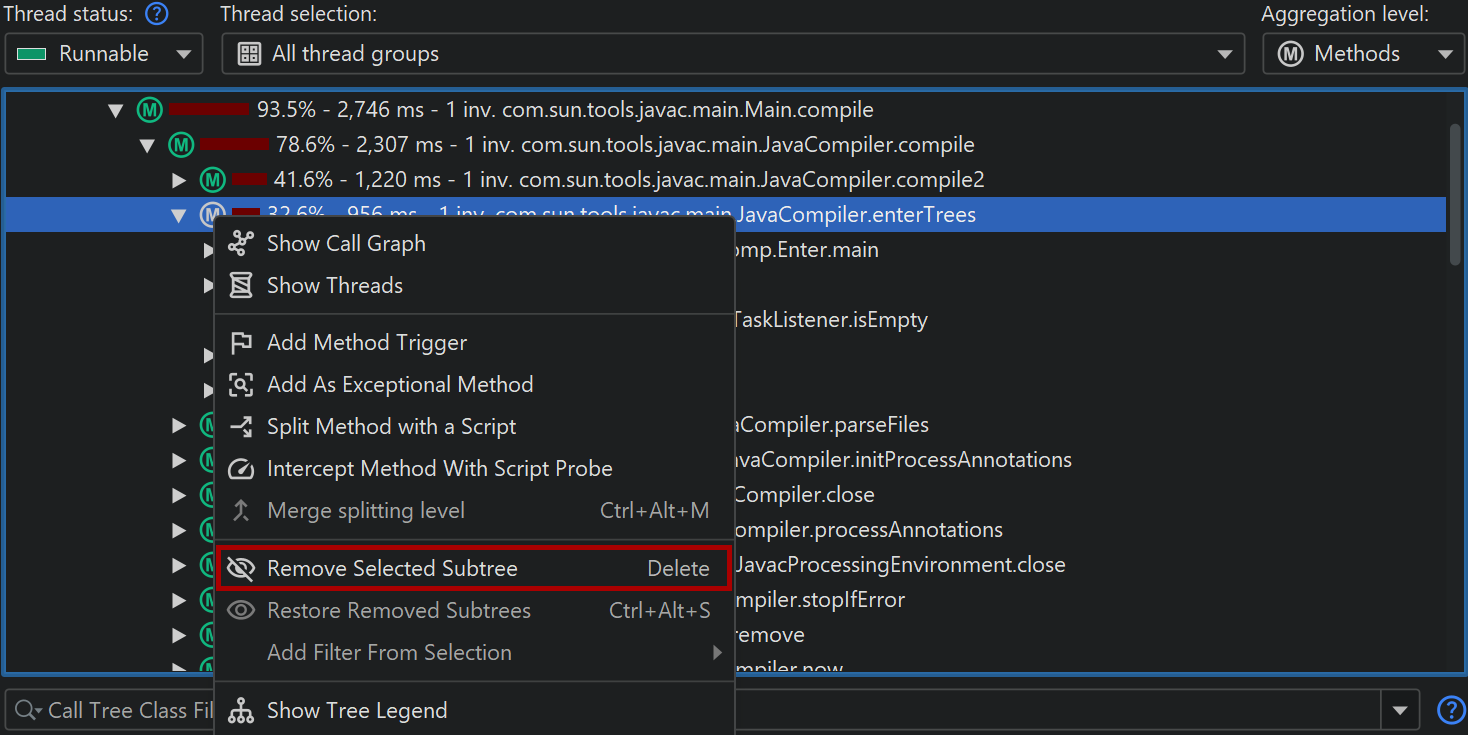Collapse the Main.compile tree node
This screenshot has width=1468, height=735.
(x=116, y=110)
